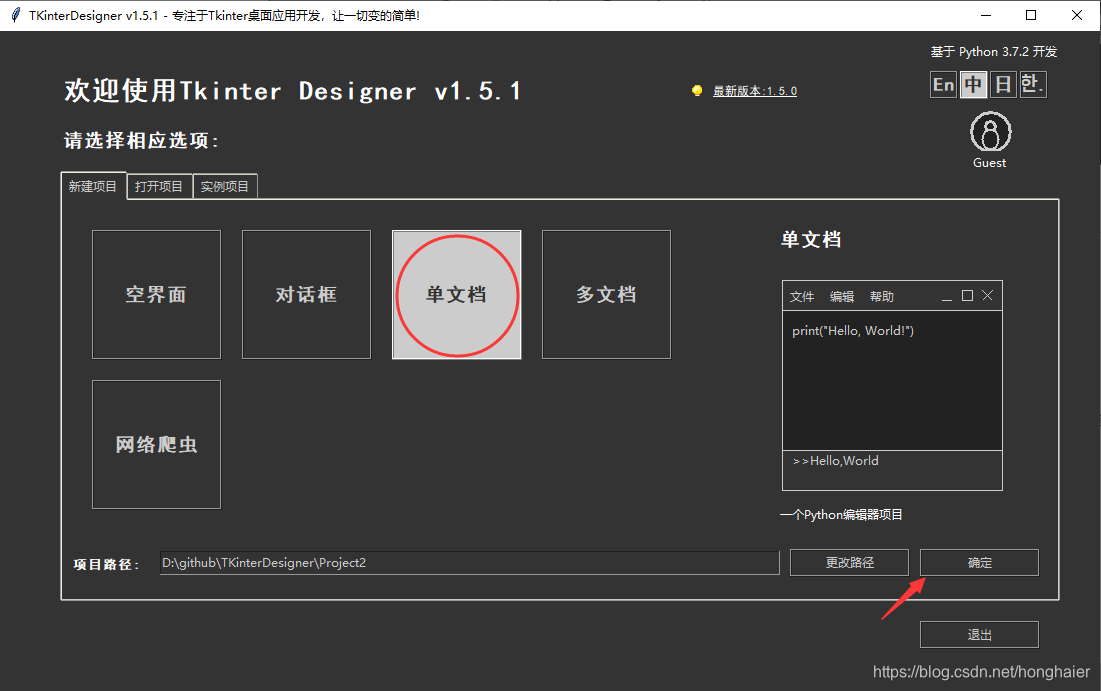Minimize the TKinterDesigner window
The width and height of the screenshot is (1101, 691).
986,15
